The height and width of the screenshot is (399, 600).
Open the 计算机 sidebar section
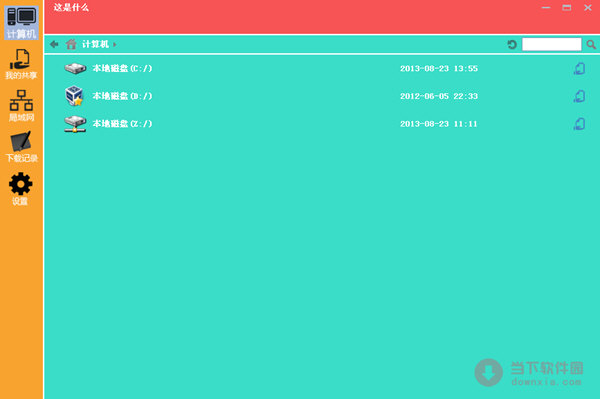[x=21, y=22]
